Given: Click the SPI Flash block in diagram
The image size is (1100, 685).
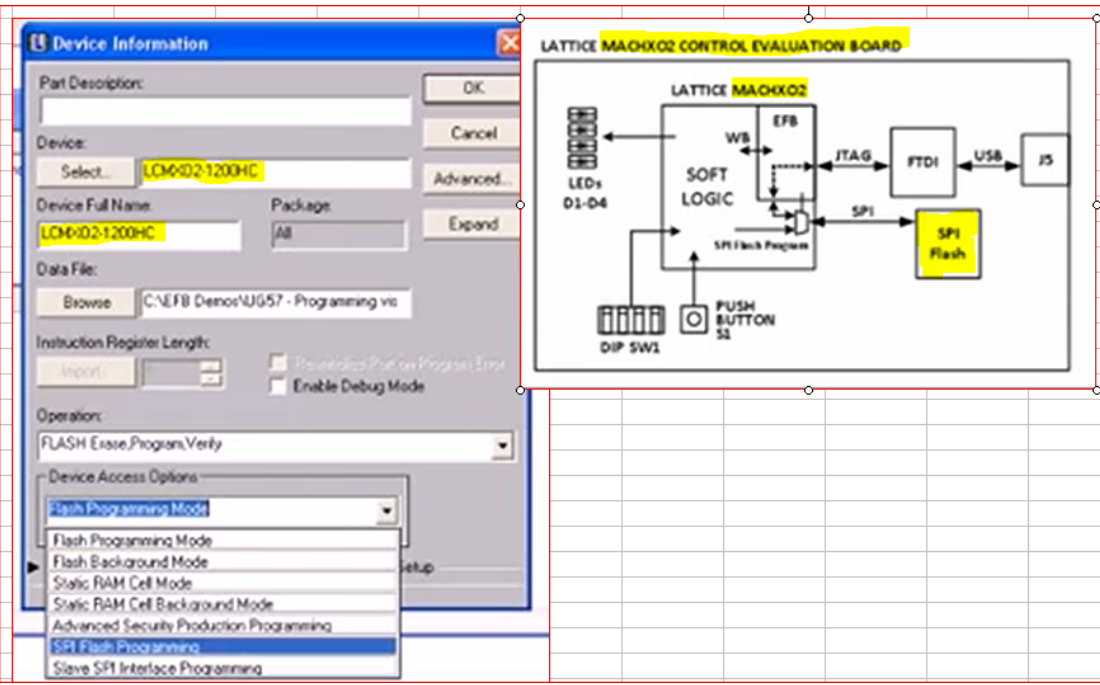Looking at the screenshot, I should coord(948,244).
